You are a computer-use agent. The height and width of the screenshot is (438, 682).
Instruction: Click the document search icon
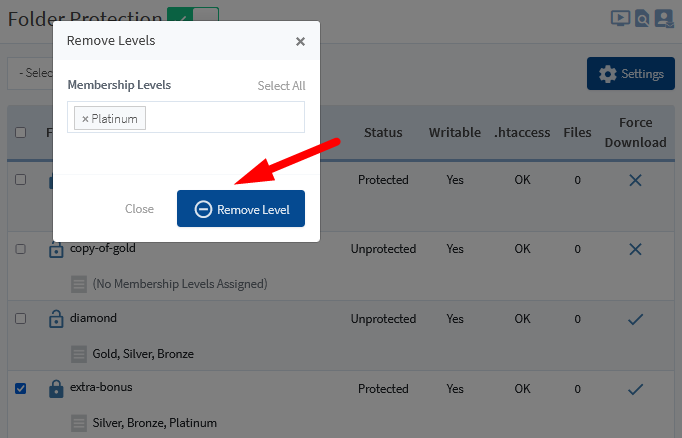pos(642,19)
